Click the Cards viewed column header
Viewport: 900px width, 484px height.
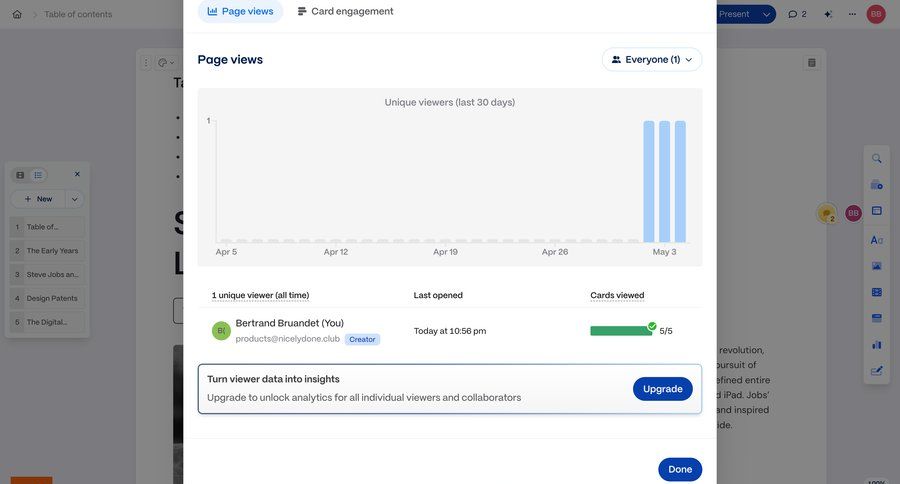(617, 295)
